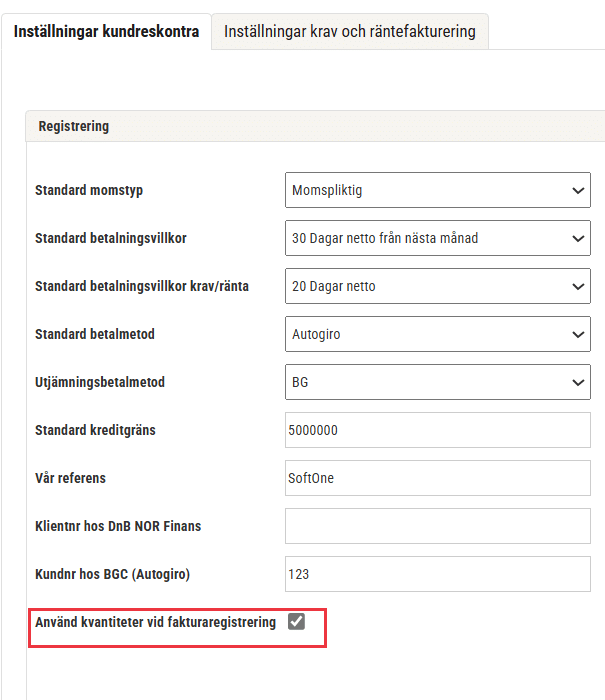Switch to Inställningar krav och räntefakturering tab

coord(350,32)
